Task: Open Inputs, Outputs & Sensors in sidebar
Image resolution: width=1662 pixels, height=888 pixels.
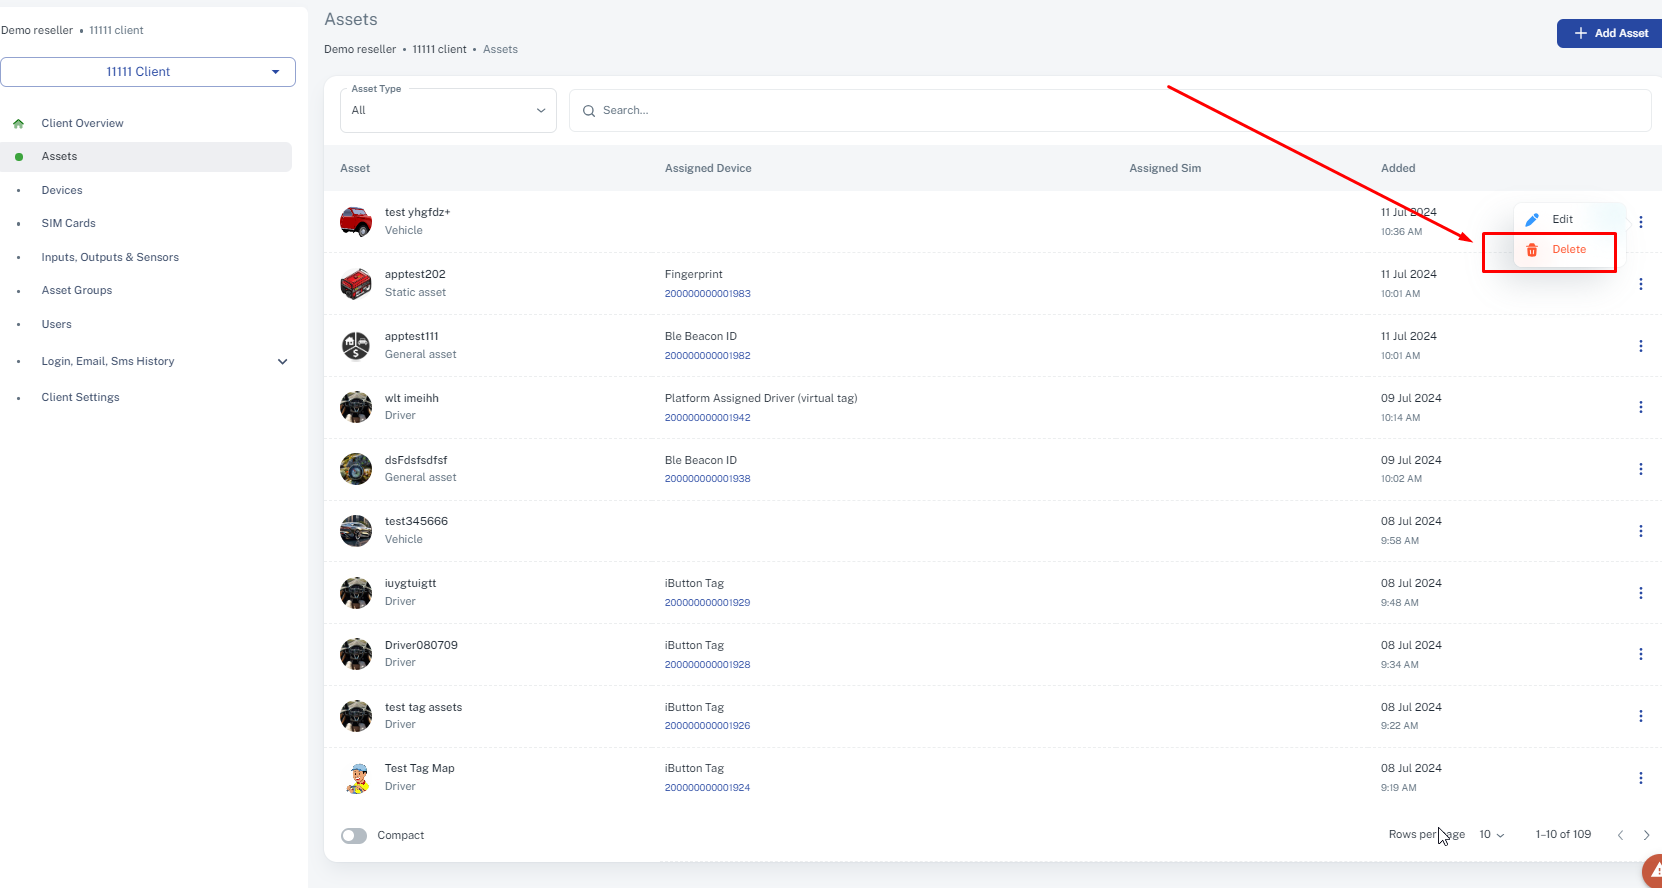Action: [110, 257]
